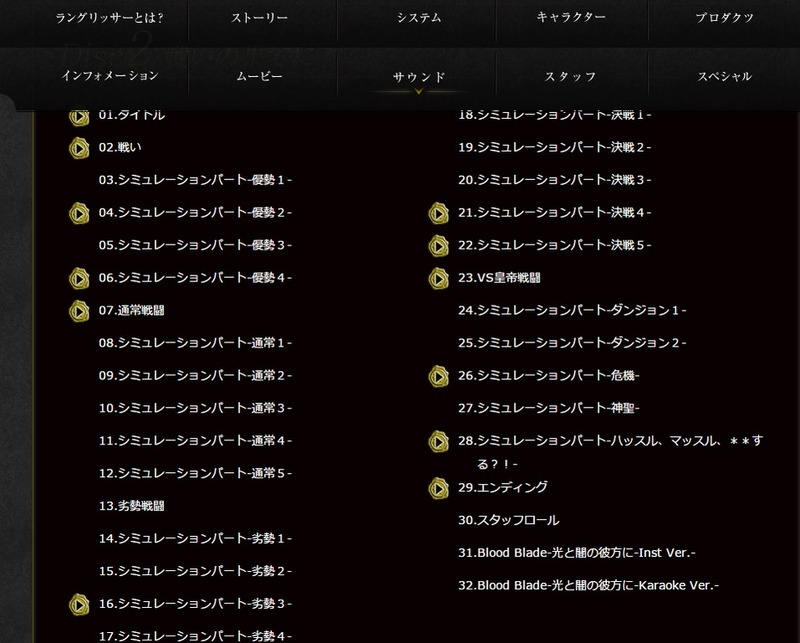Play track 22 決戦5 sample
Screen dimensions: 800x643
(438, 246)
